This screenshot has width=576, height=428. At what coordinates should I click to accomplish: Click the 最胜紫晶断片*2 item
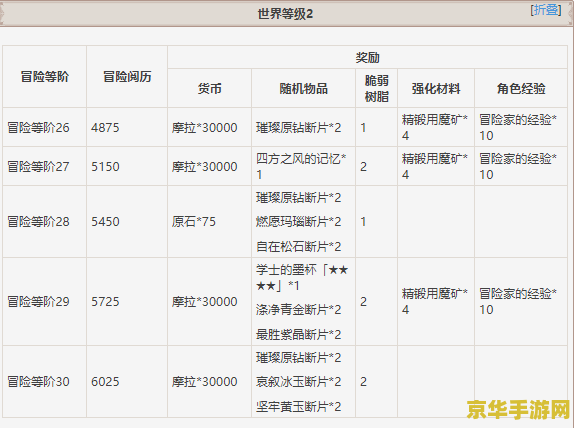(298, 335)
